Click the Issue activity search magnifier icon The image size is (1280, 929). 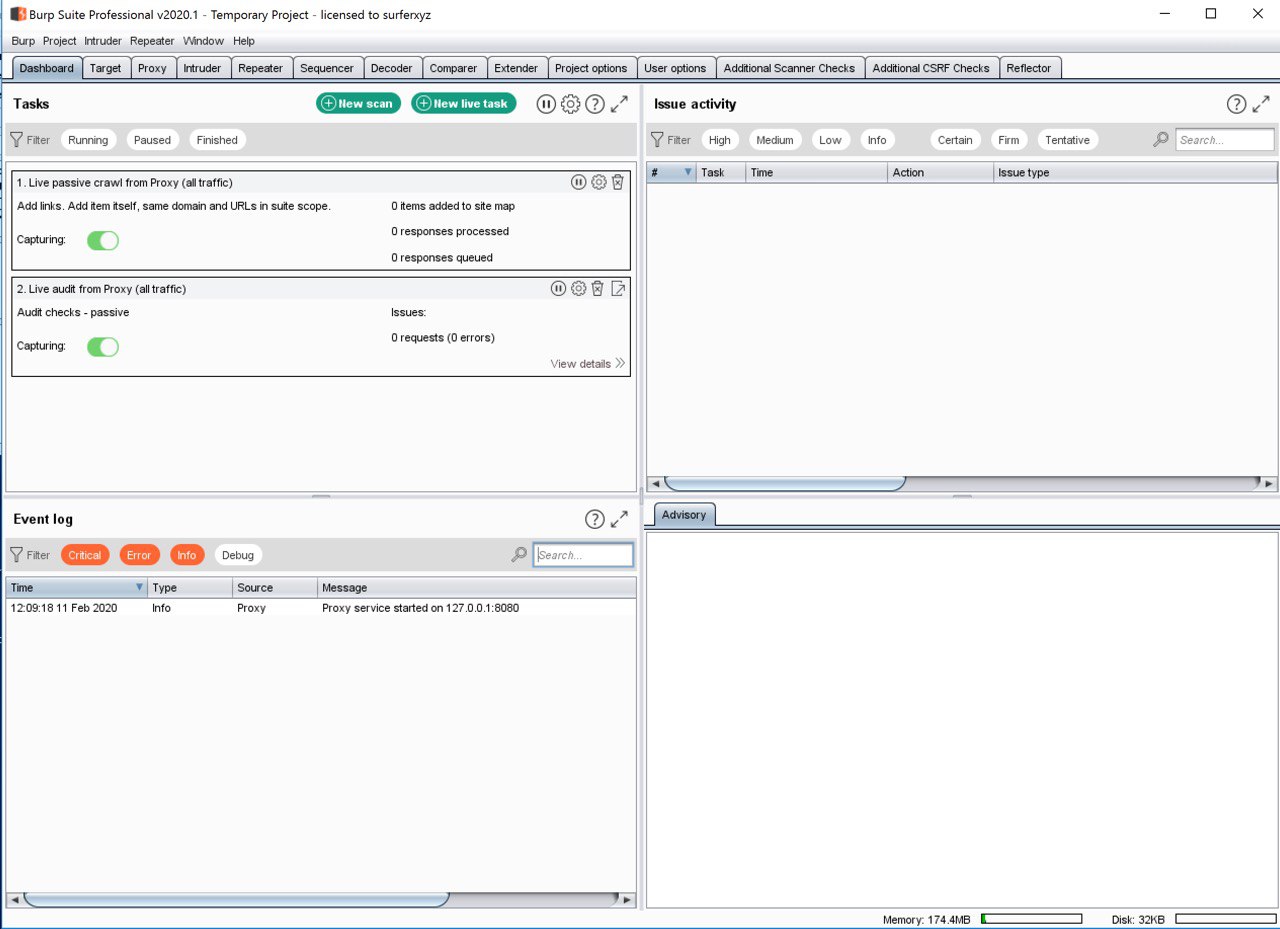coord(1161,140)
